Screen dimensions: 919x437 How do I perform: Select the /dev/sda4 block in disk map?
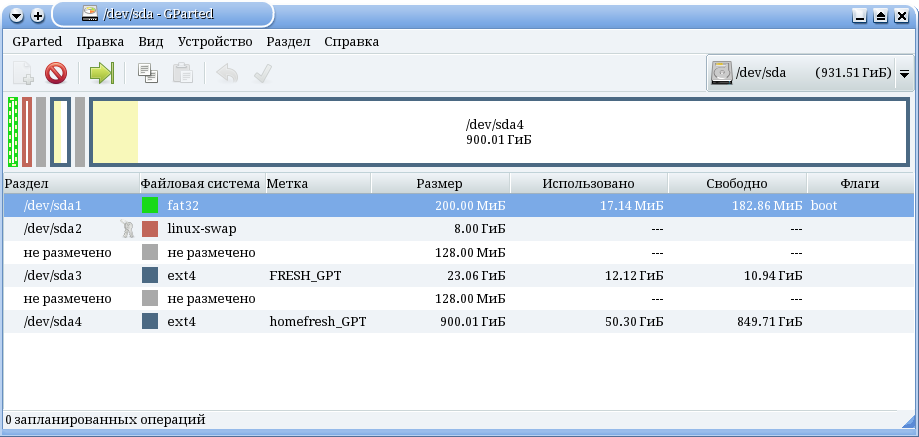coord(500,131)
